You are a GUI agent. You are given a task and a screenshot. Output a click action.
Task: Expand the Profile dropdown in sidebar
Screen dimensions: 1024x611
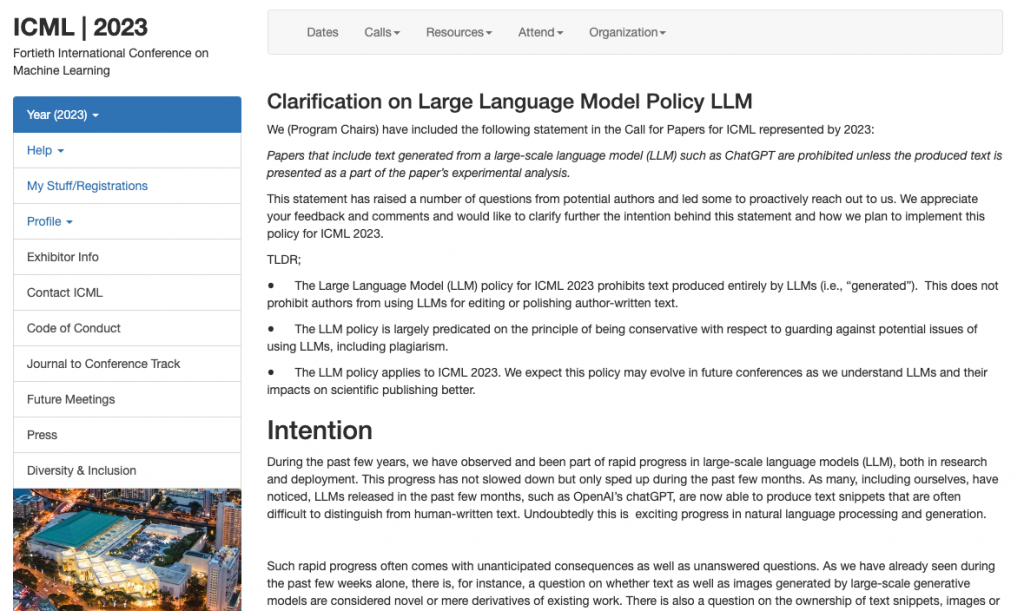(x=127, y=221)
